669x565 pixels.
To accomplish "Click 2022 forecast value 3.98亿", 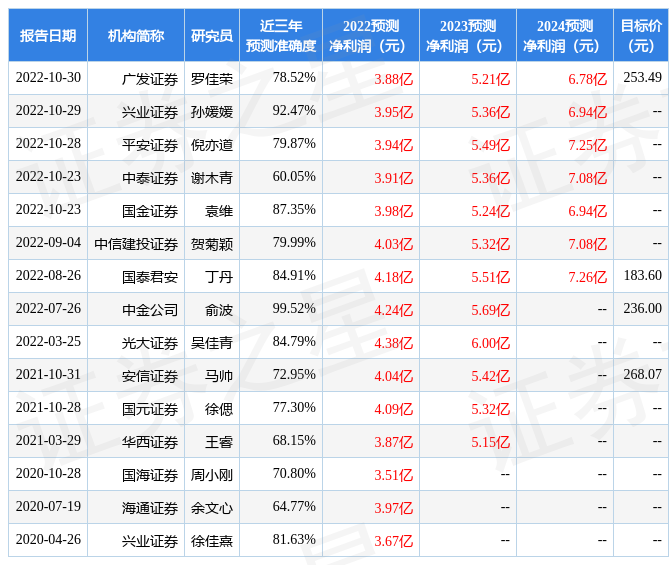I will (393, 211).
